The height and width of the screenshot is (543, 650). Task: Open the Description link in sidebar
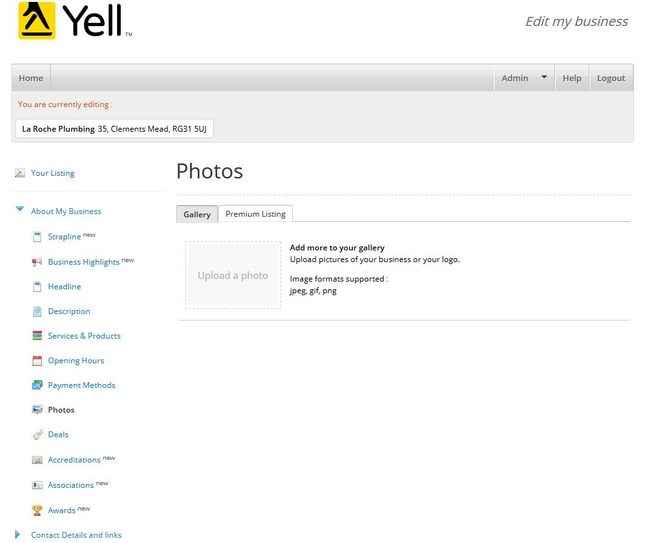point(69,311)
